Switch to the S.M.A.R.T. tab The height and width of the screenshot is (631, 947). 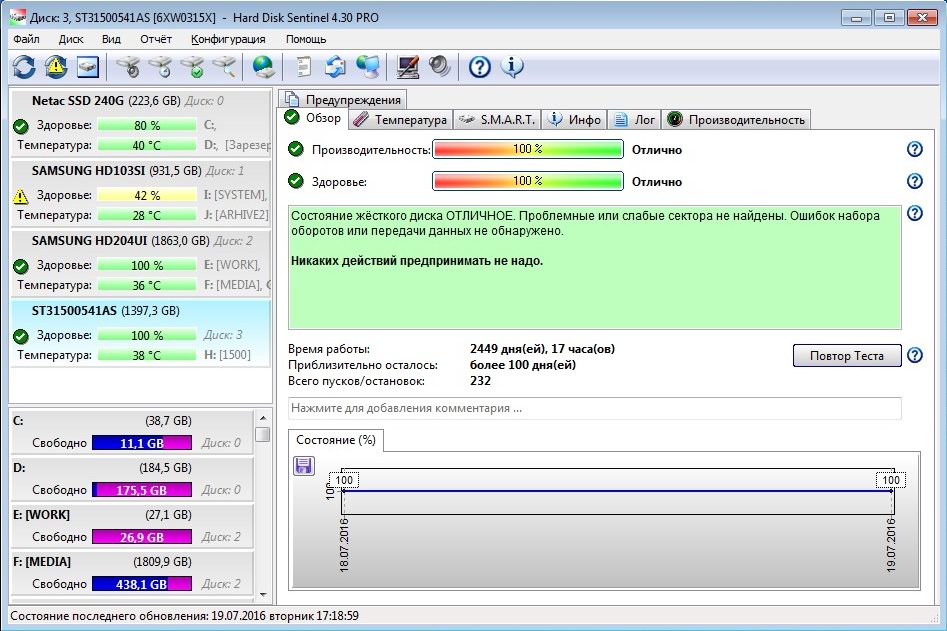(x=497, y=119)
